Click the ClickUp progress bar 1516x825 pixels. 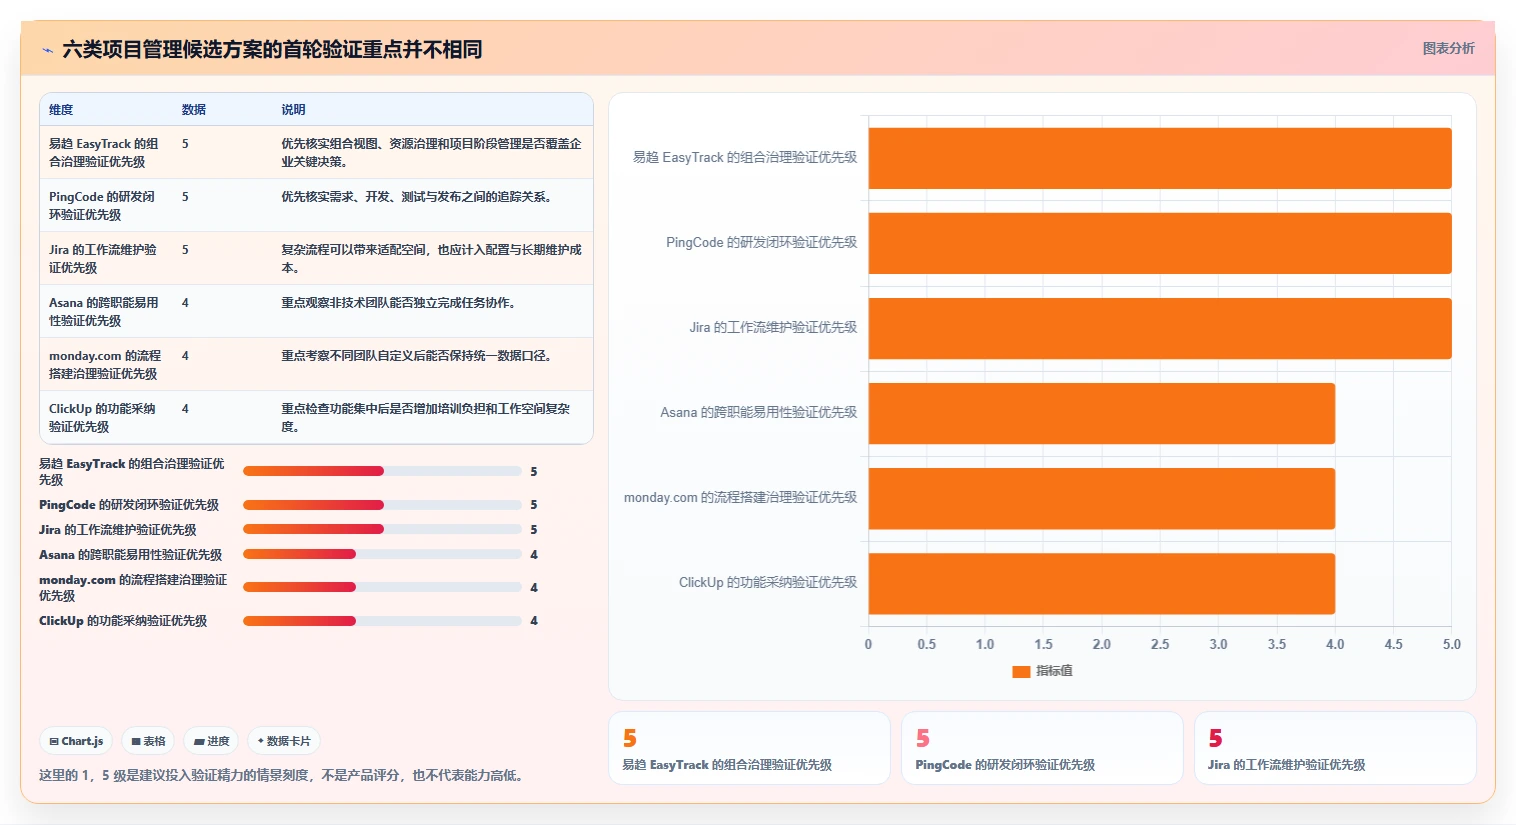(x=382, y=620)
